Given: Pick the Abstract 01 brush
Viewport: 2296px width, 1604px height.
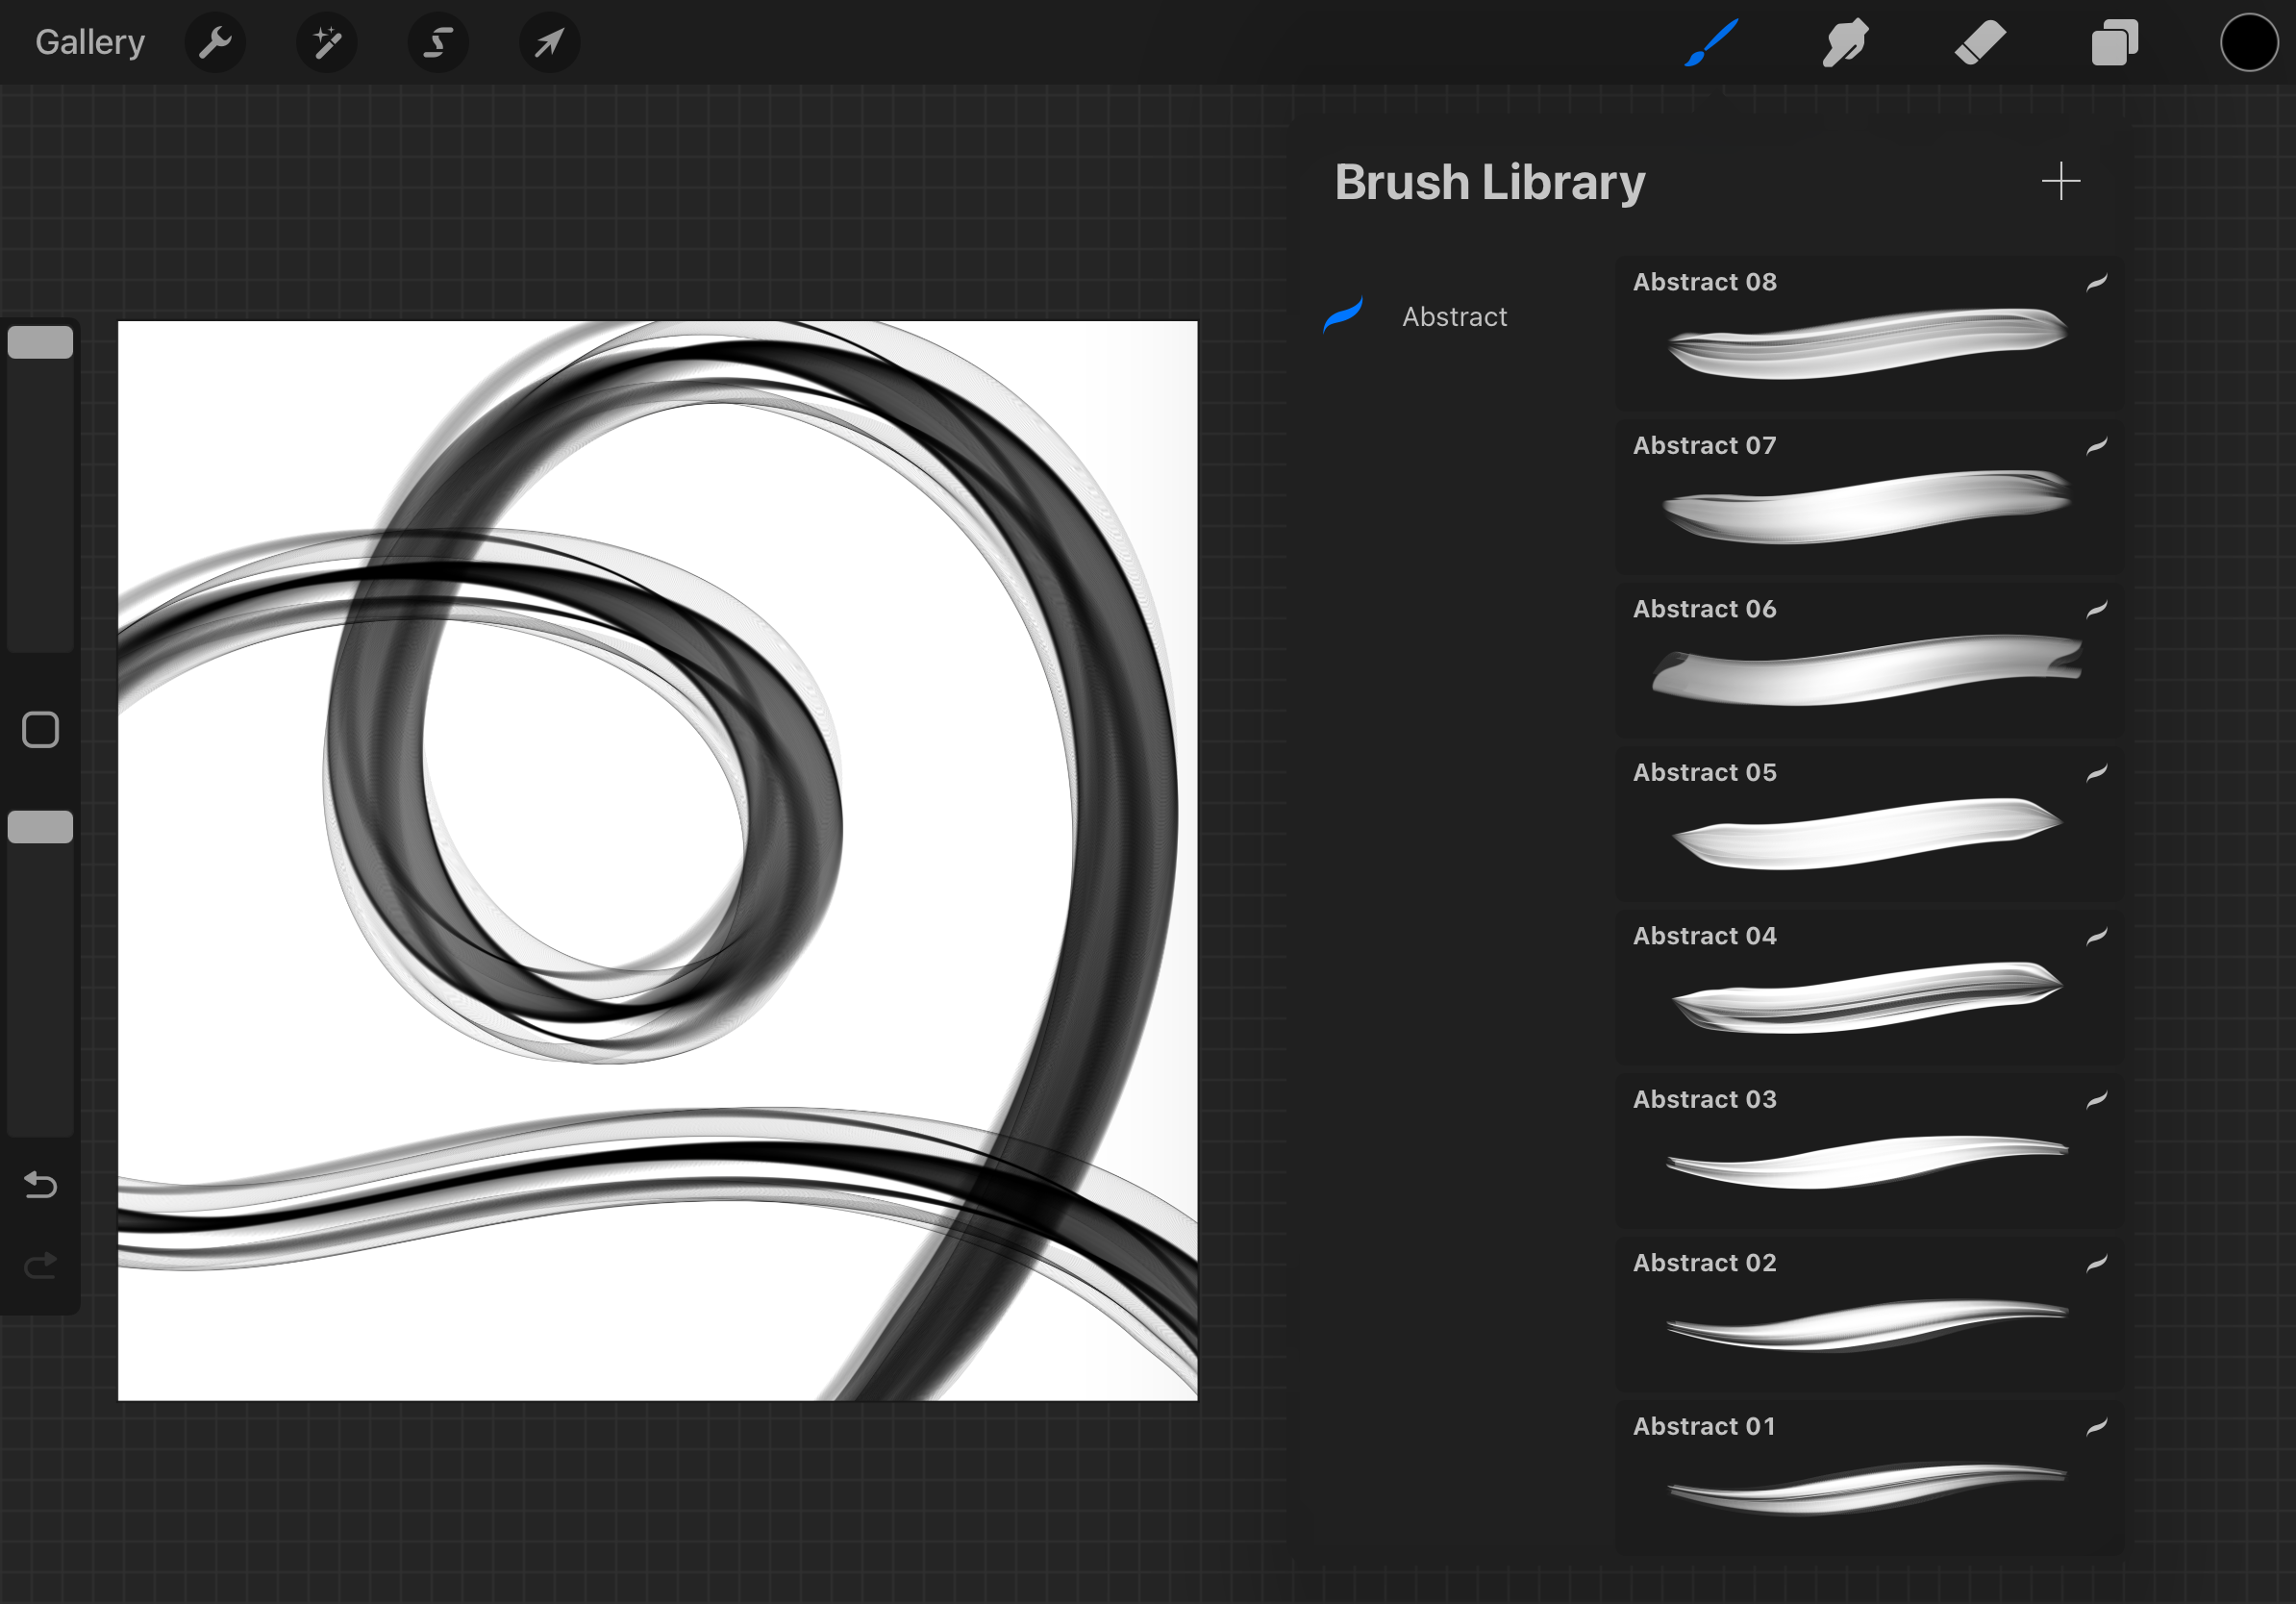Looking at the screenshot, I should [1867, 1477].
